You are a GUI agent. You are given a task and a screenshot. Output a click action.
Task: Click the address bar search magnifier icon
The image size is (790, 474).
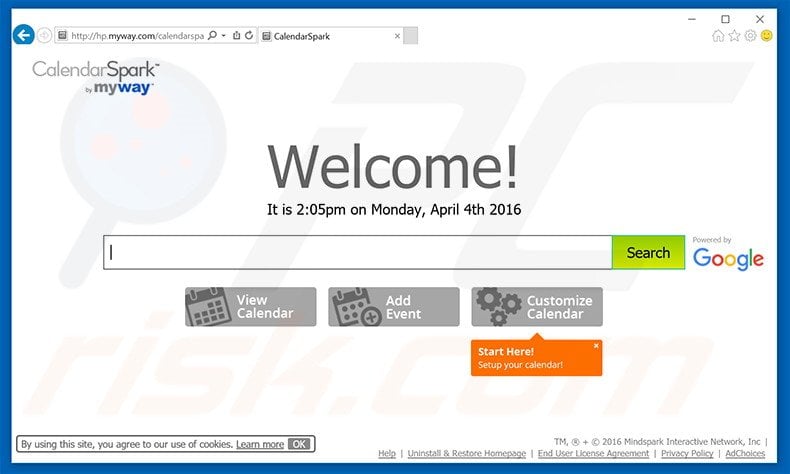[x=213, y=35]
